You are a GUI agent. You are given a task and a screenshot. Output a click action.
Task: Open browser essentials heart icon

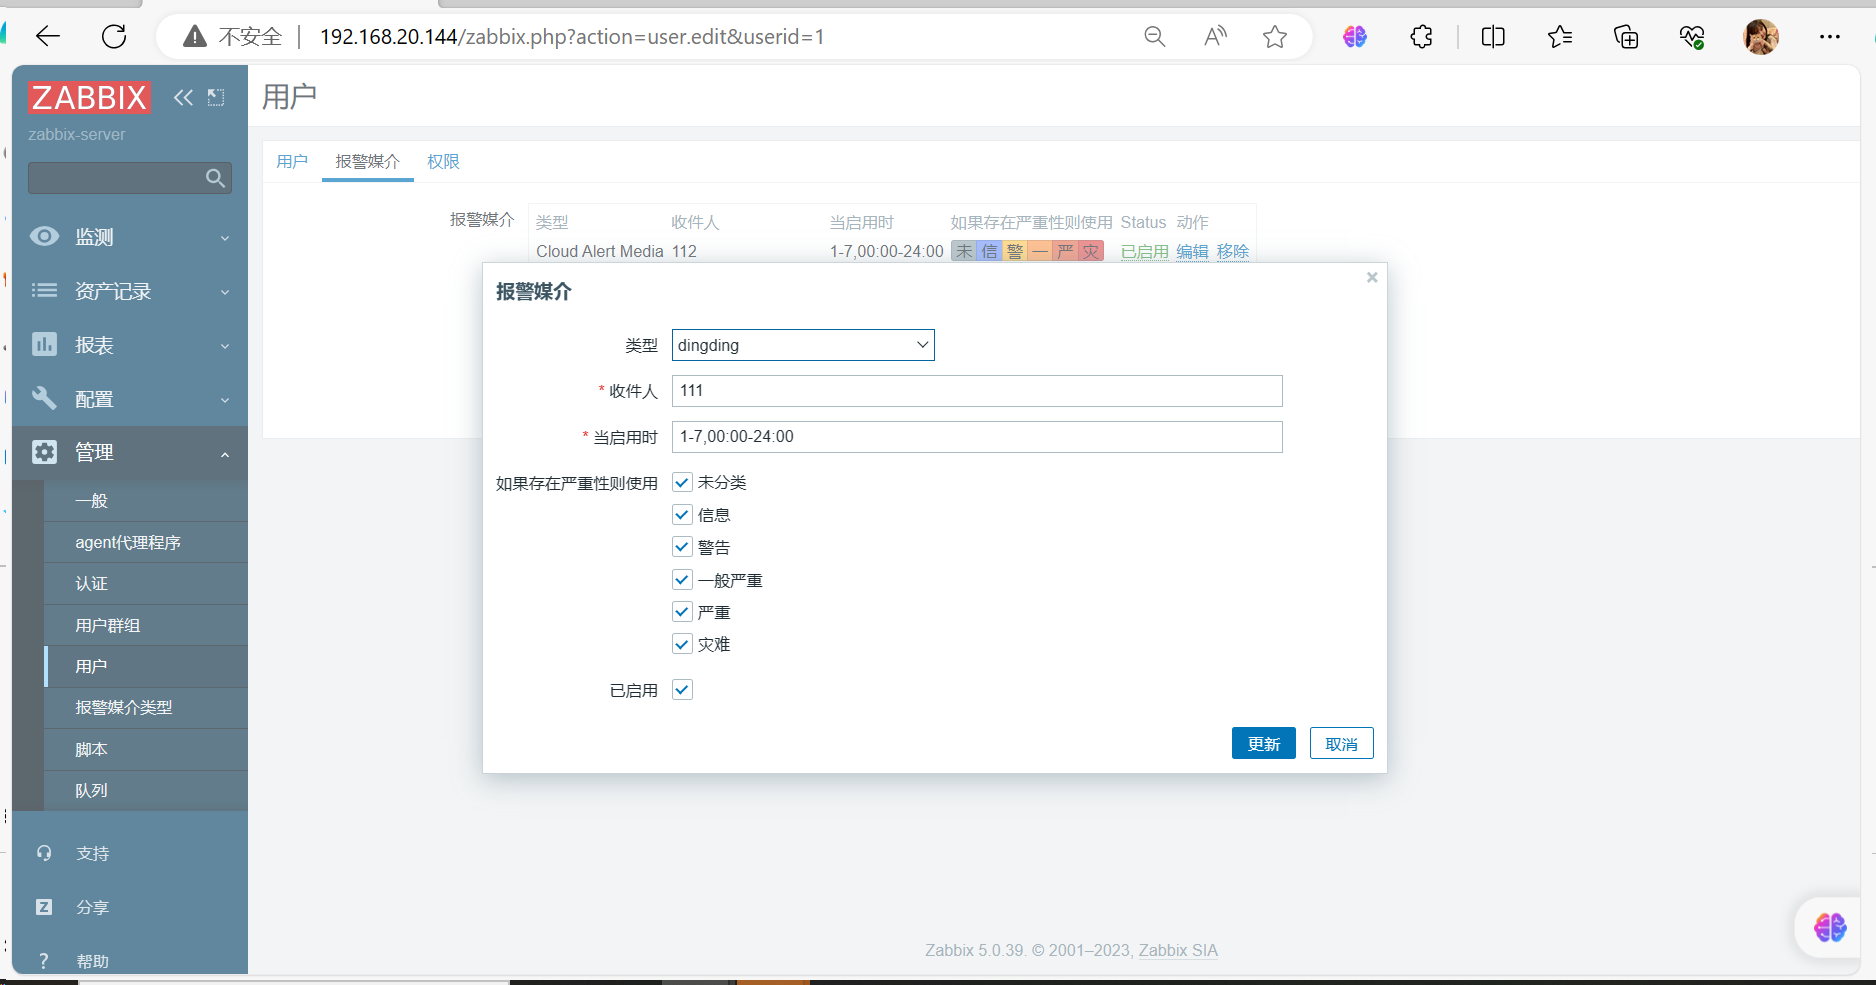[1692, 37]
